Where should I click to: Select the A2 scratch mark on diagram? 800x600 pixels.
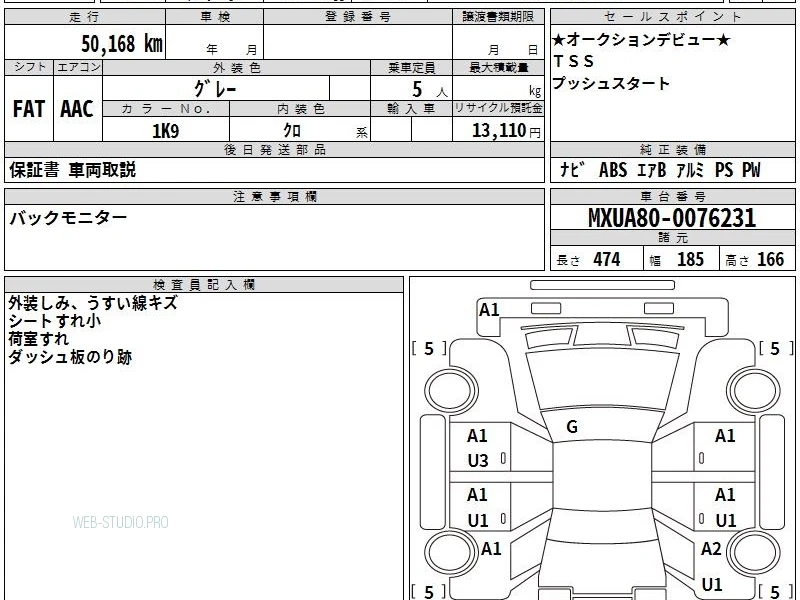click(711, 549)
